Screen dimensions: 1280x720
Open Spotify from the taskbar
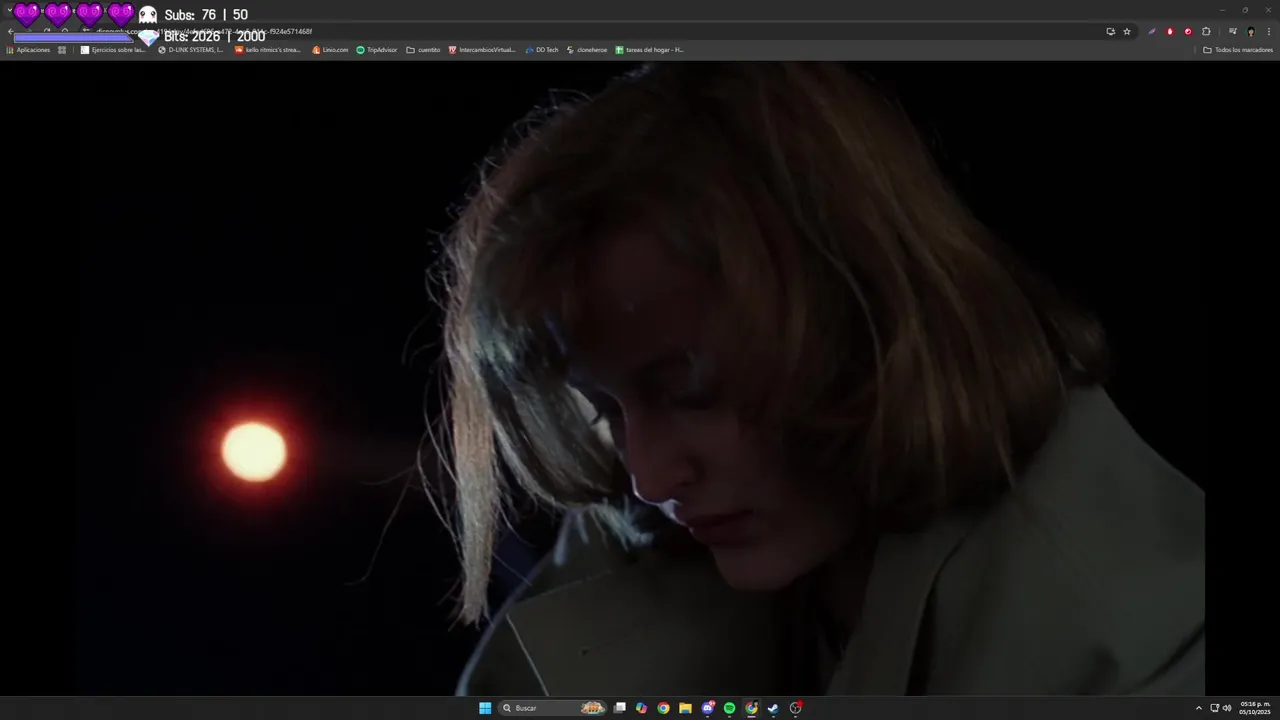pyautogui.click(x=729, y=708)
